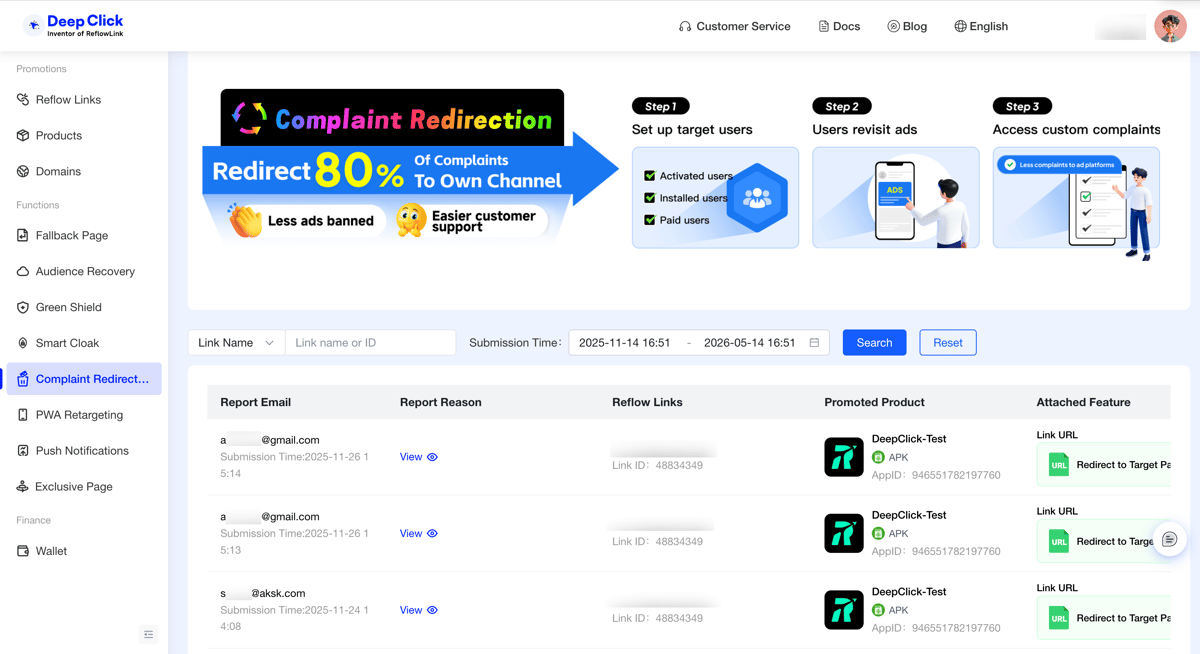Click the Reflow Links sidebar icon
The width and height of the screenshot is (1200, 654).
pyautogui.click(x=23, y=100)
